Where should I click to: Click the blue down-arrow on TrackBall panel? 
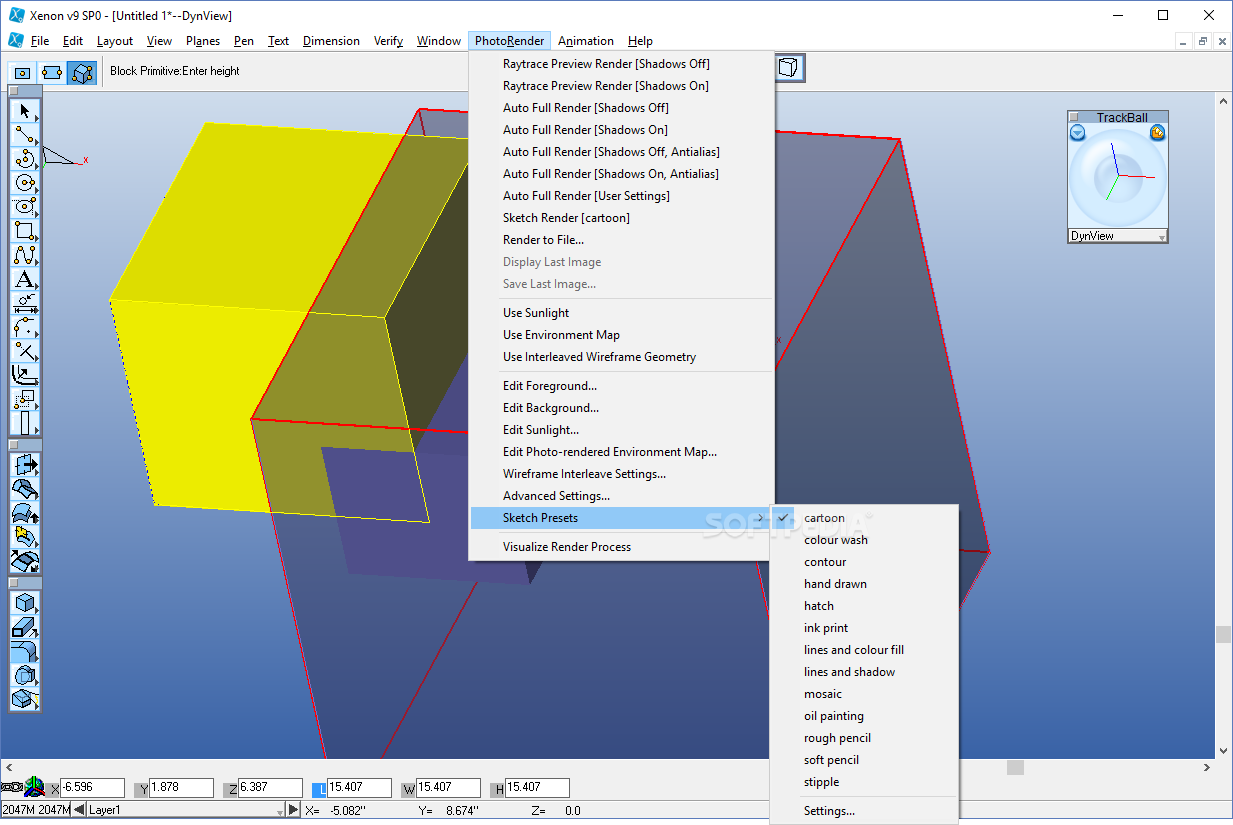click(x=1077, y=132)
